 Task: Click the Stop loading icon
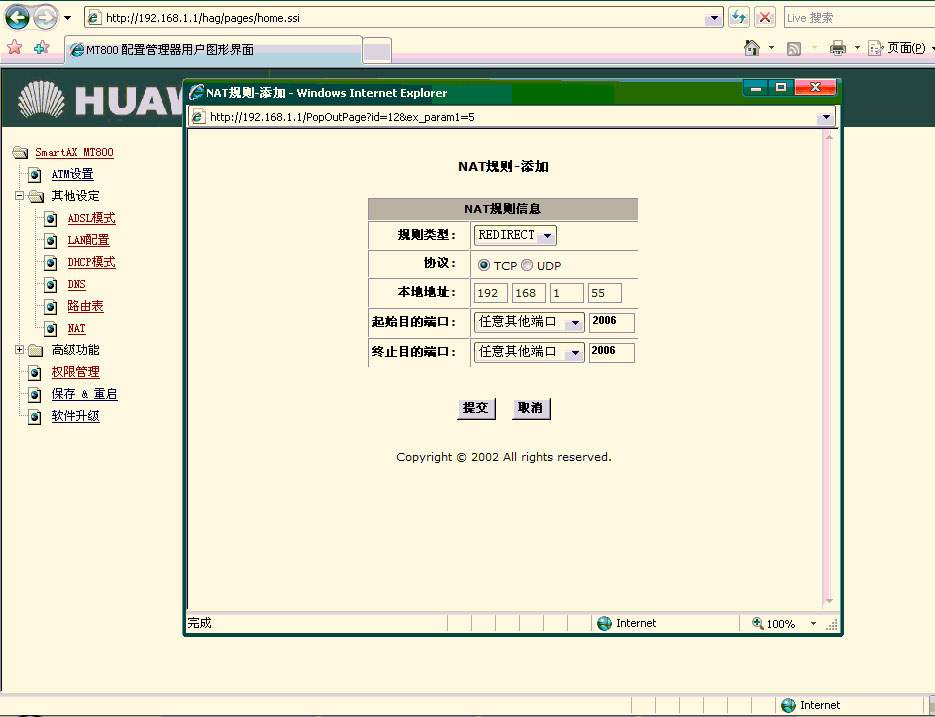coord(765,17)
